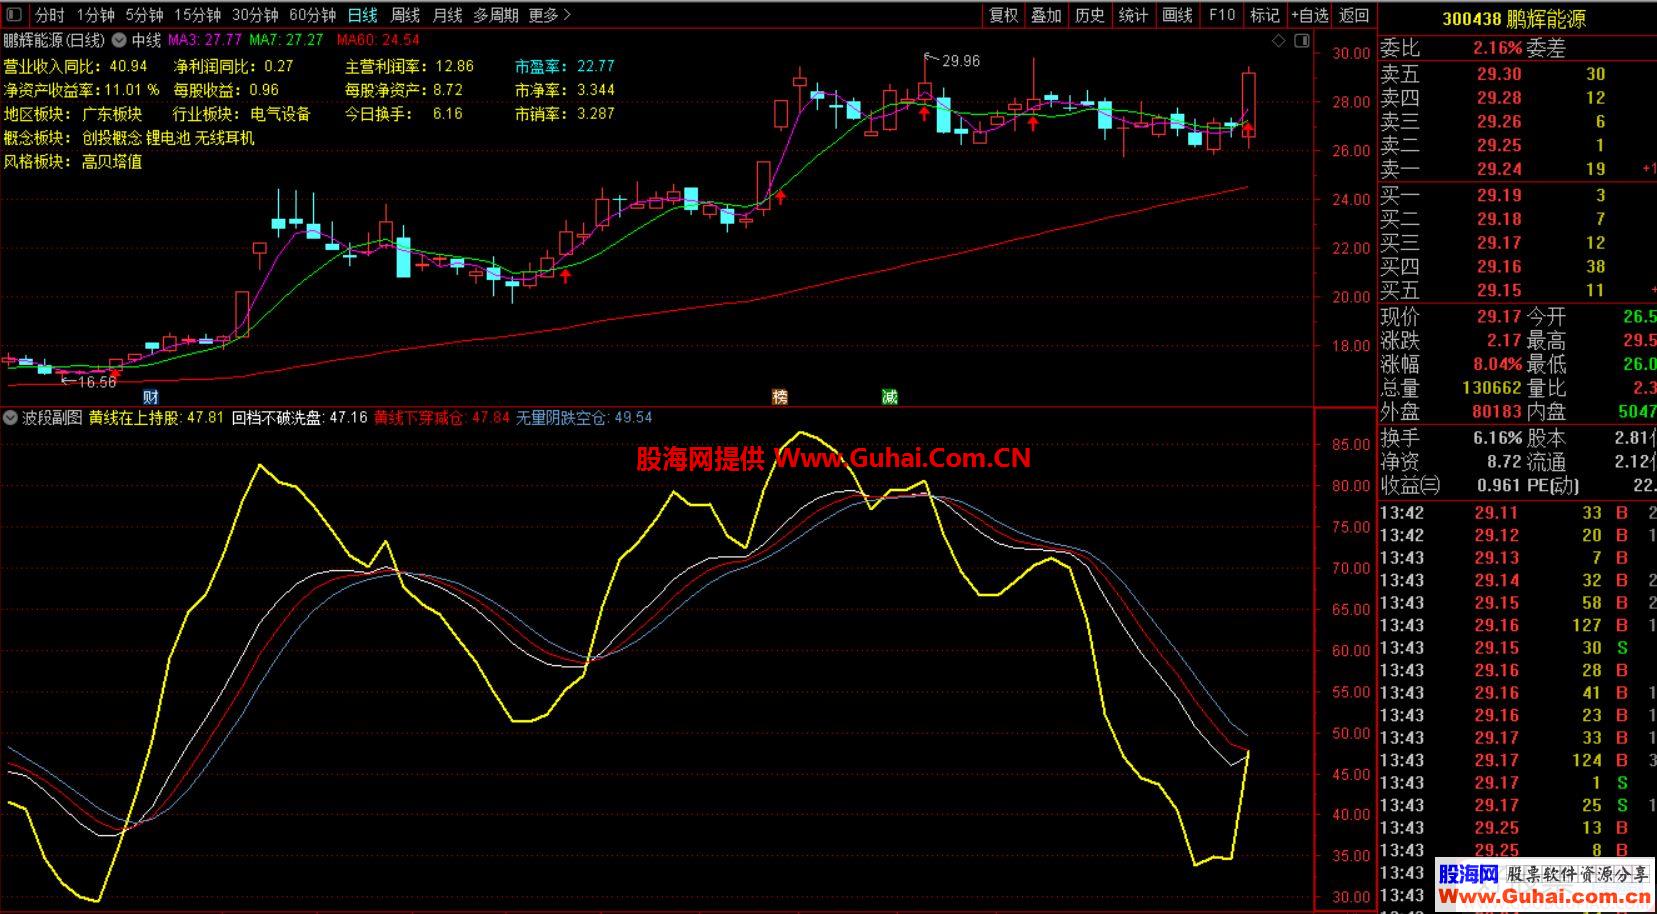Click the stock title 300438 鹏辉能源

(x=1513, y=19)
